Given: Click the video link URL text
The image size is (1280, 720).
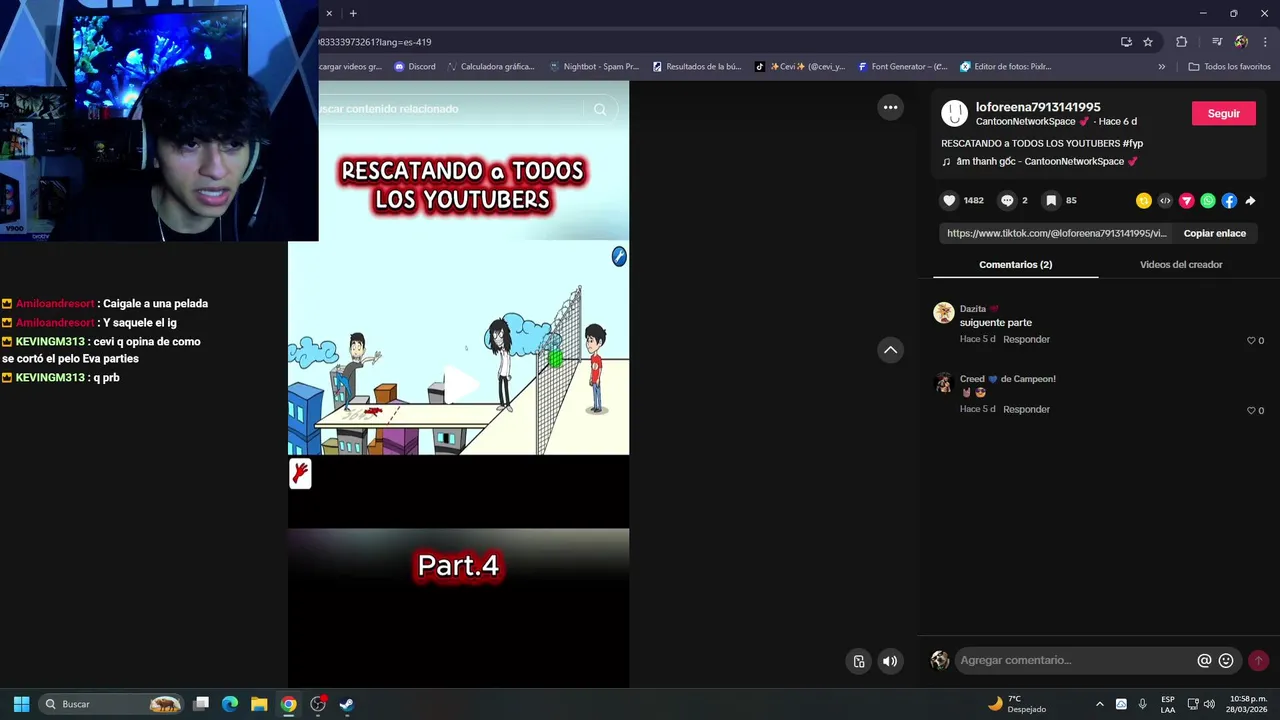Looking at the screenshot, I should point(1056,233).
